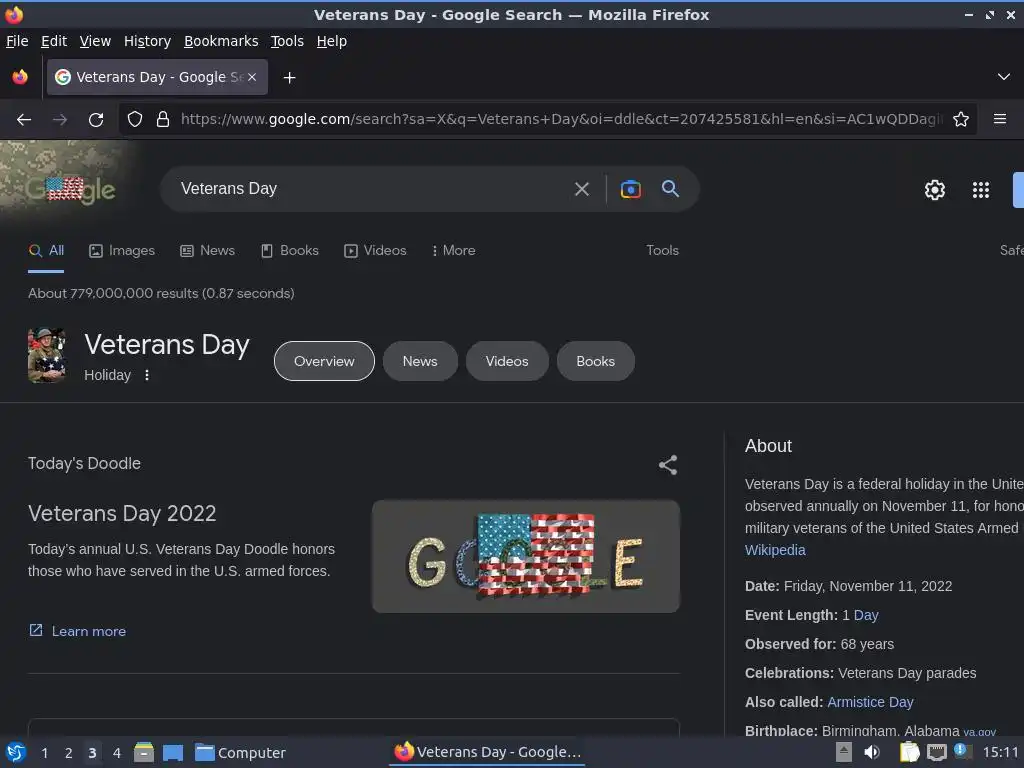The height and width of the screenshot is (768, 1024).
Task: Click the 15:11 clock
Action: click(x=1000, y=752)
